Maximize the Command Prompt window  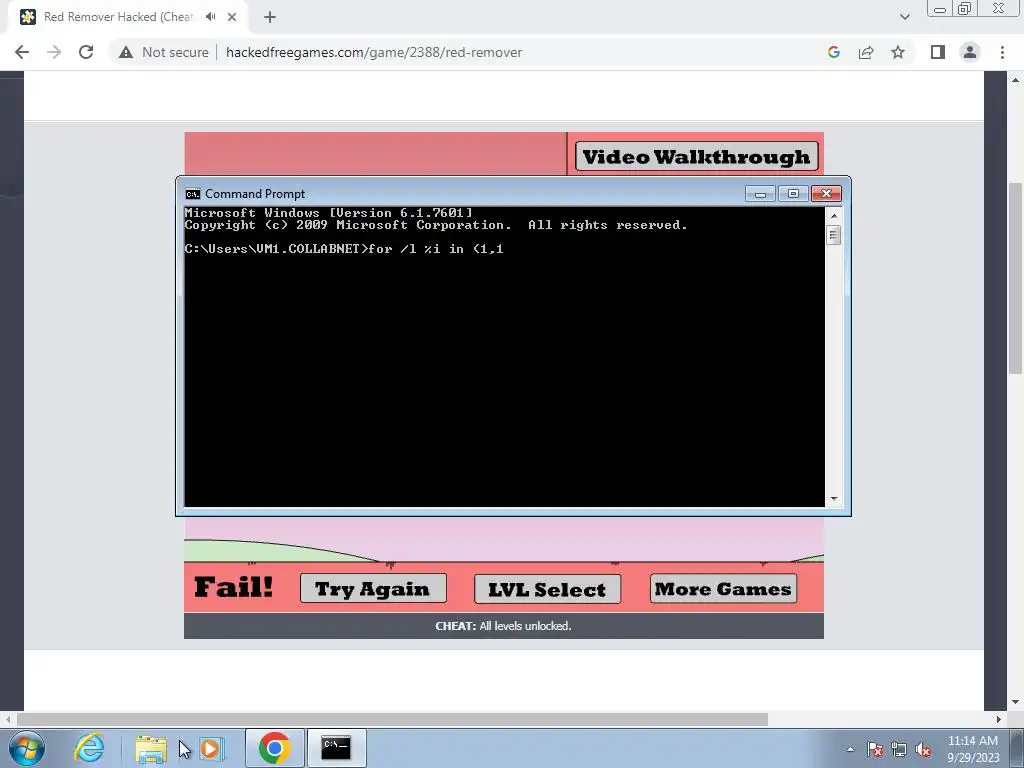point(793,194)
